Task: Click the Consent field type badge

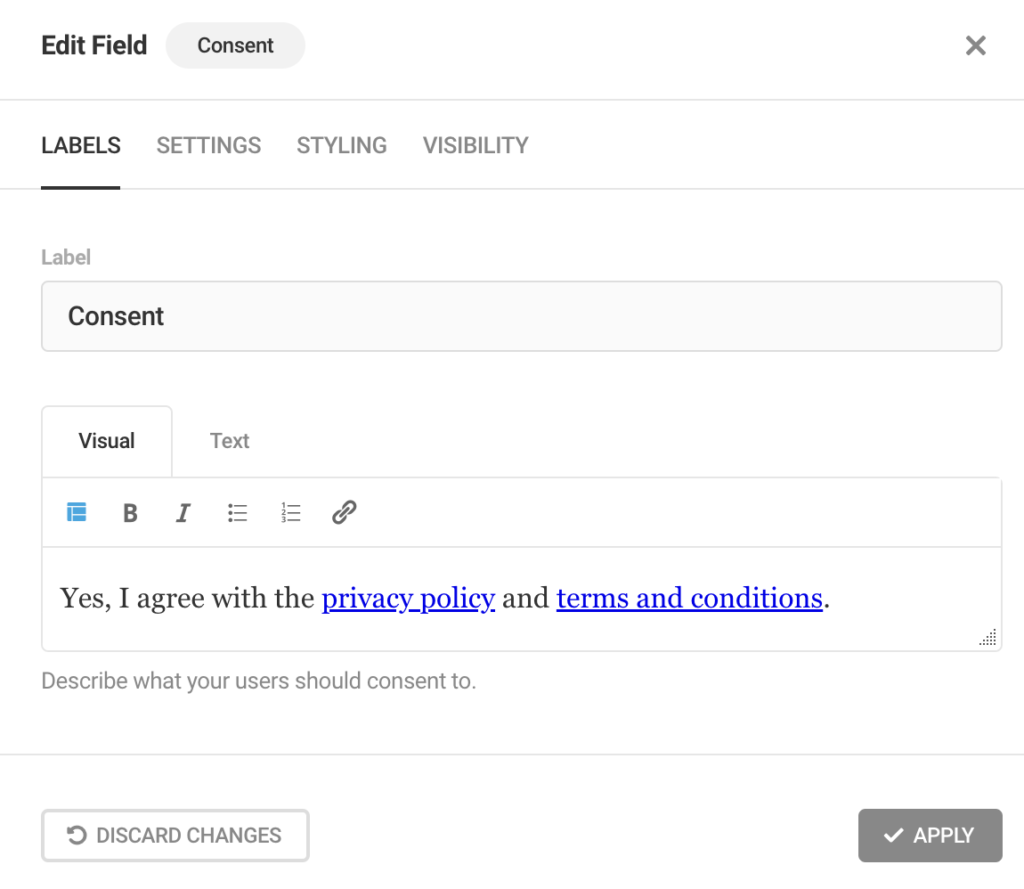Action: pos(235,46)
